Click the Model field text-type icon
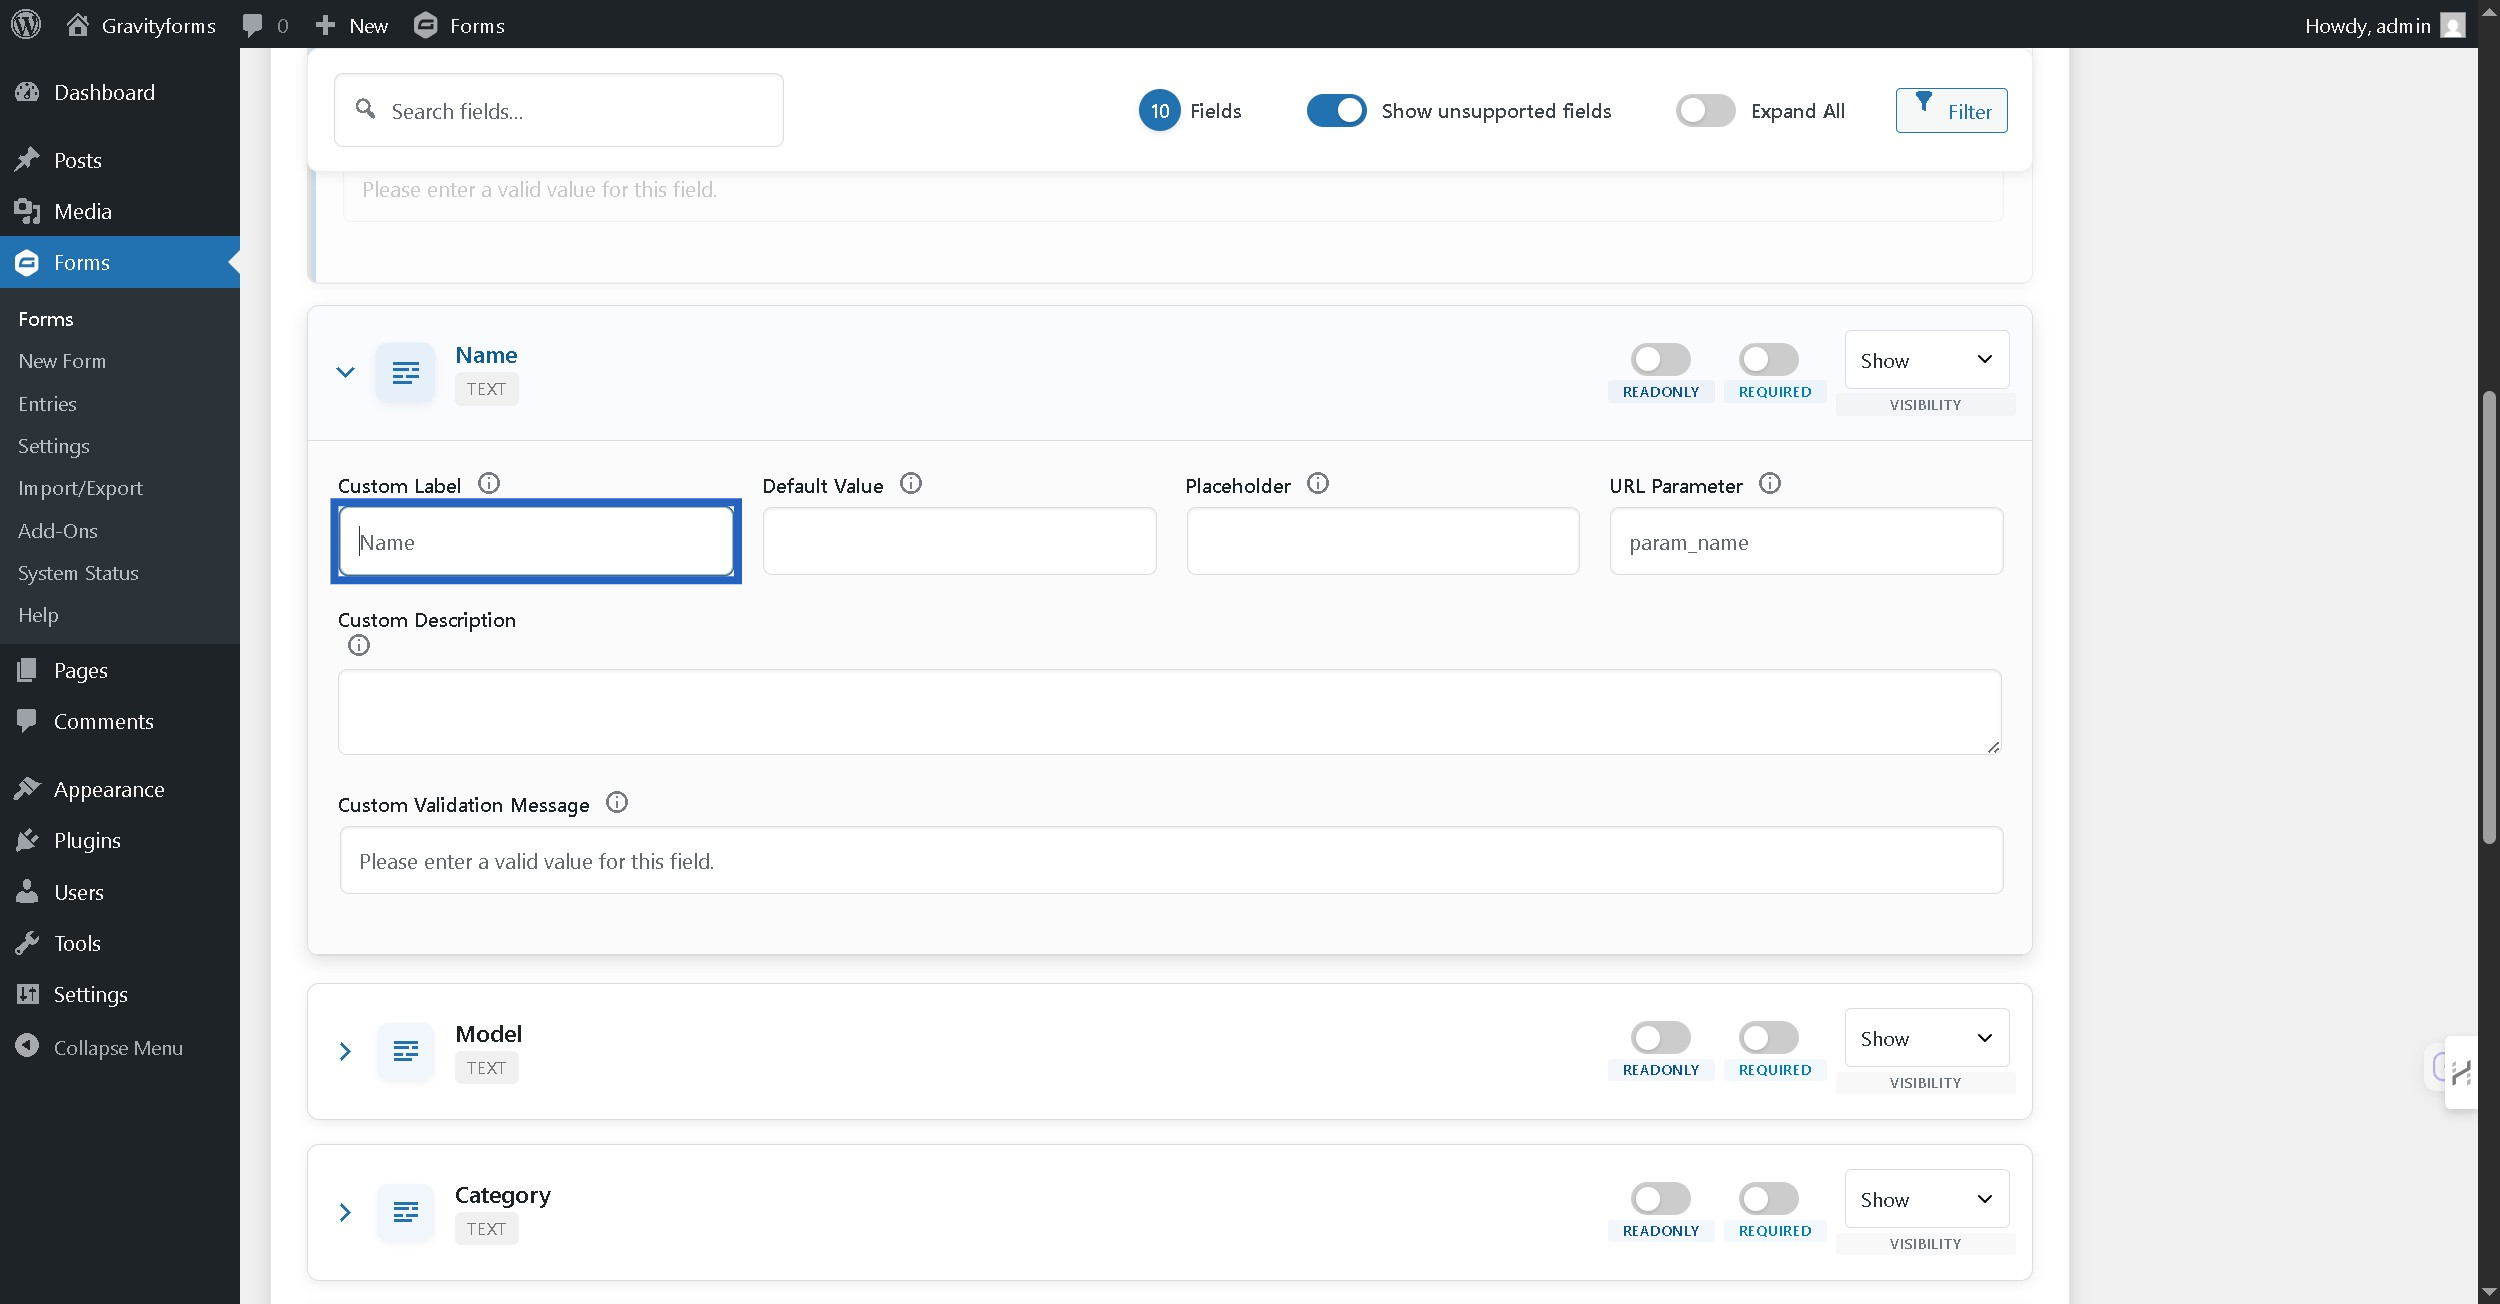 [405, 1051]
